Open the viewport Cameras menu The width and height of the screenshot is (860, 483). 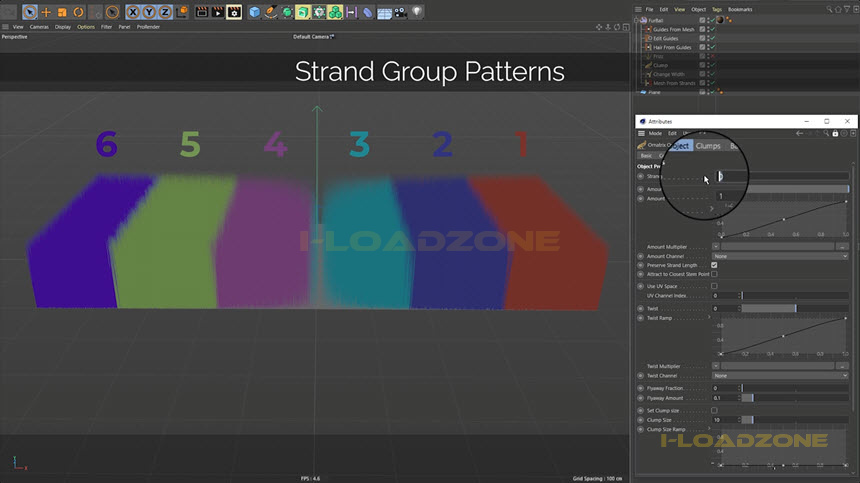(x=39, y=27)
